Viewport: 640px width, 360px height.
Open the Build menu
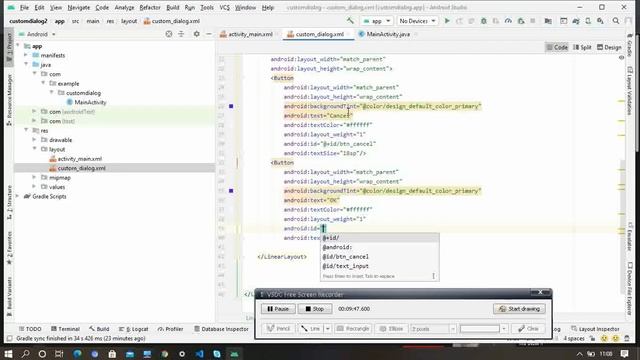173,7
